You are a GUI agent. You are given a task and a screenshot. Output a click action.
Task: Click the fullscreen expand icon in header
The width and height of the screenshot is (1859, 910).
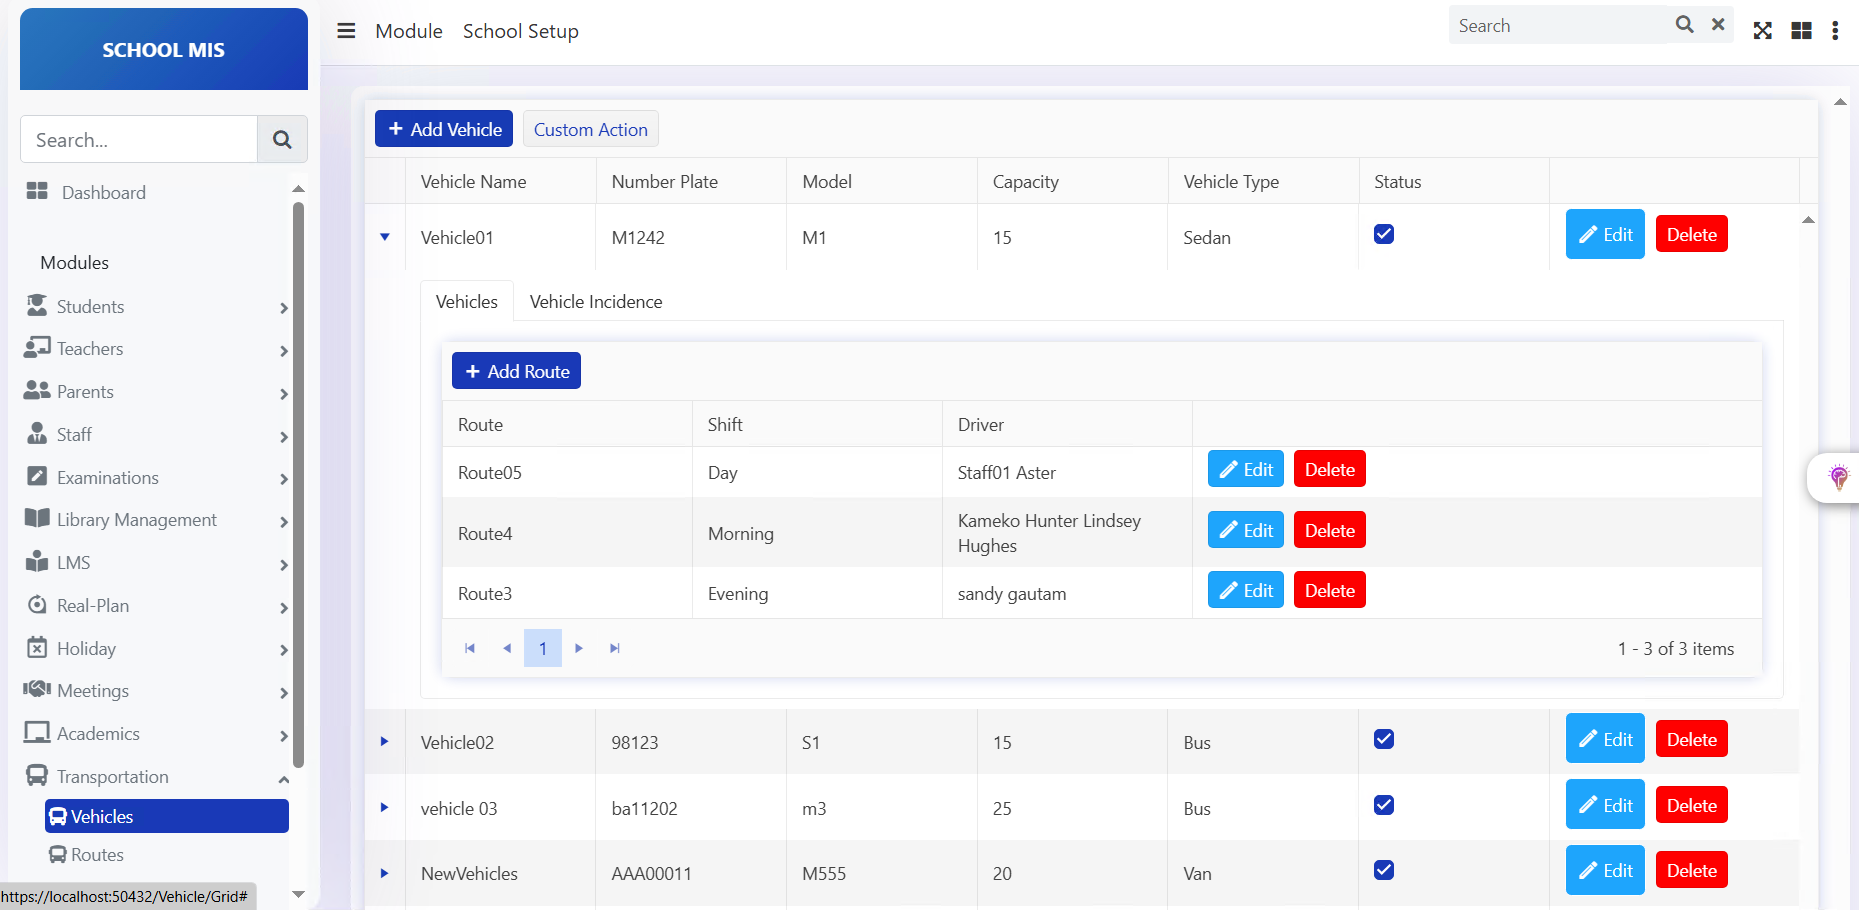click(x=1762, y=31)
